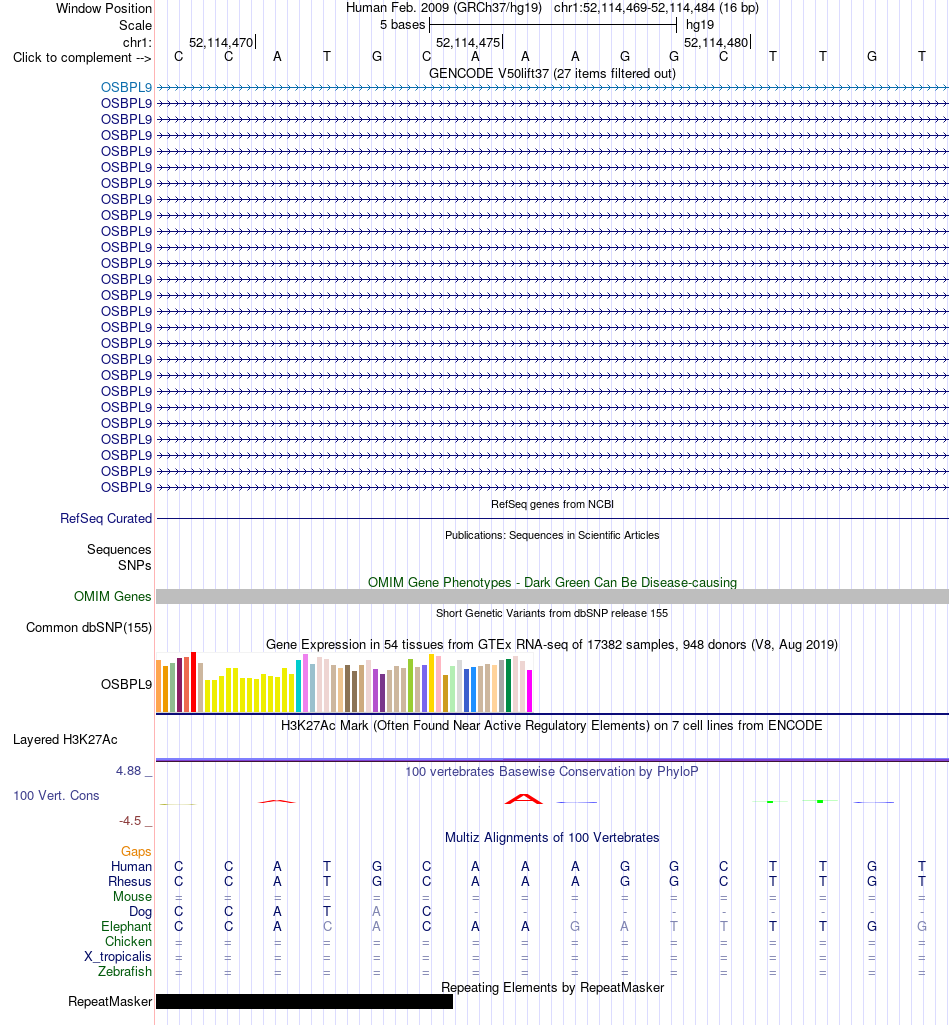The width and height of the screenshot is (950, 1025).
Task: Select the Zebrafish alignment row label
Action: 125,971
